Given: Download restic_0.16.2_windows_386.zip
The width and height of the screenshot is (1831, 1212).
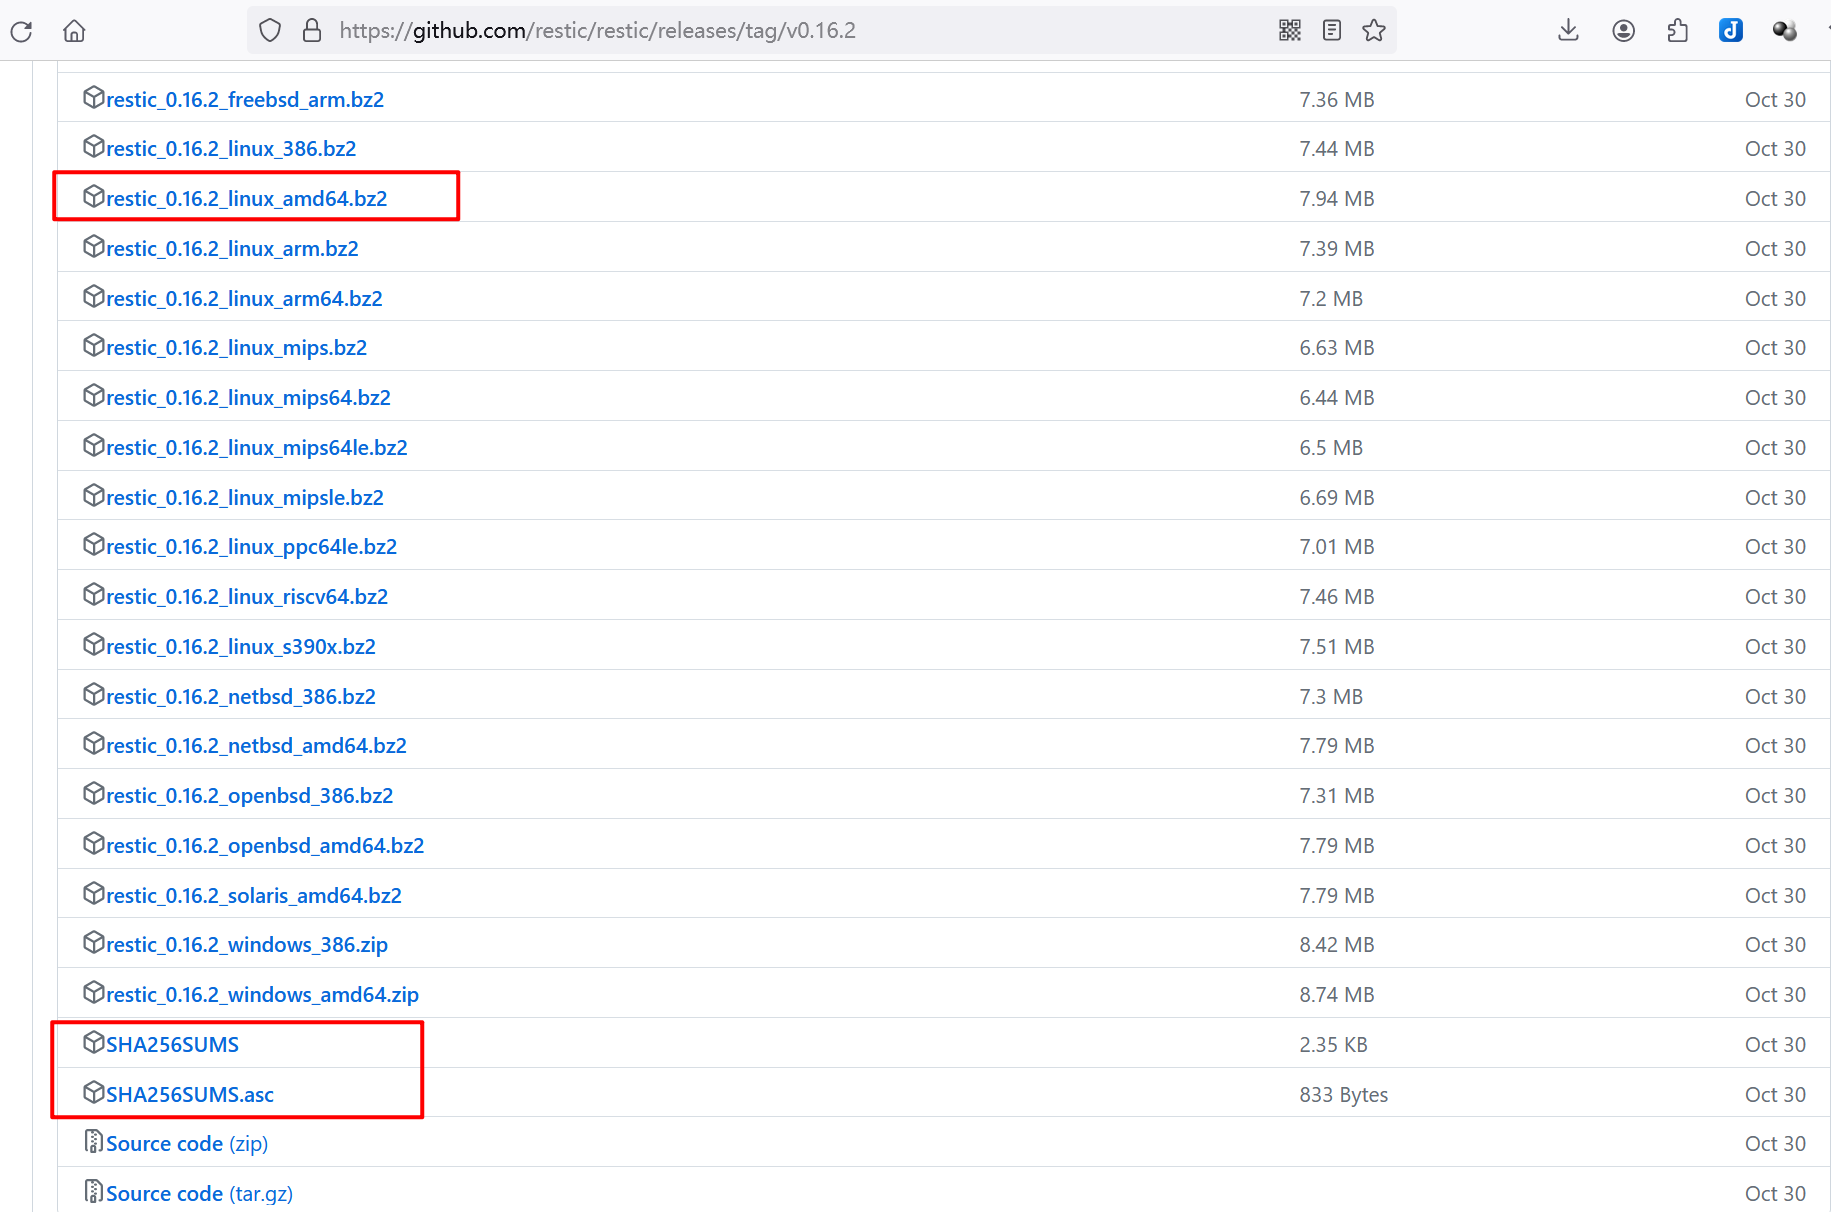Looking at the screenshot, I should pyautogui.click(x=247, y=945).
